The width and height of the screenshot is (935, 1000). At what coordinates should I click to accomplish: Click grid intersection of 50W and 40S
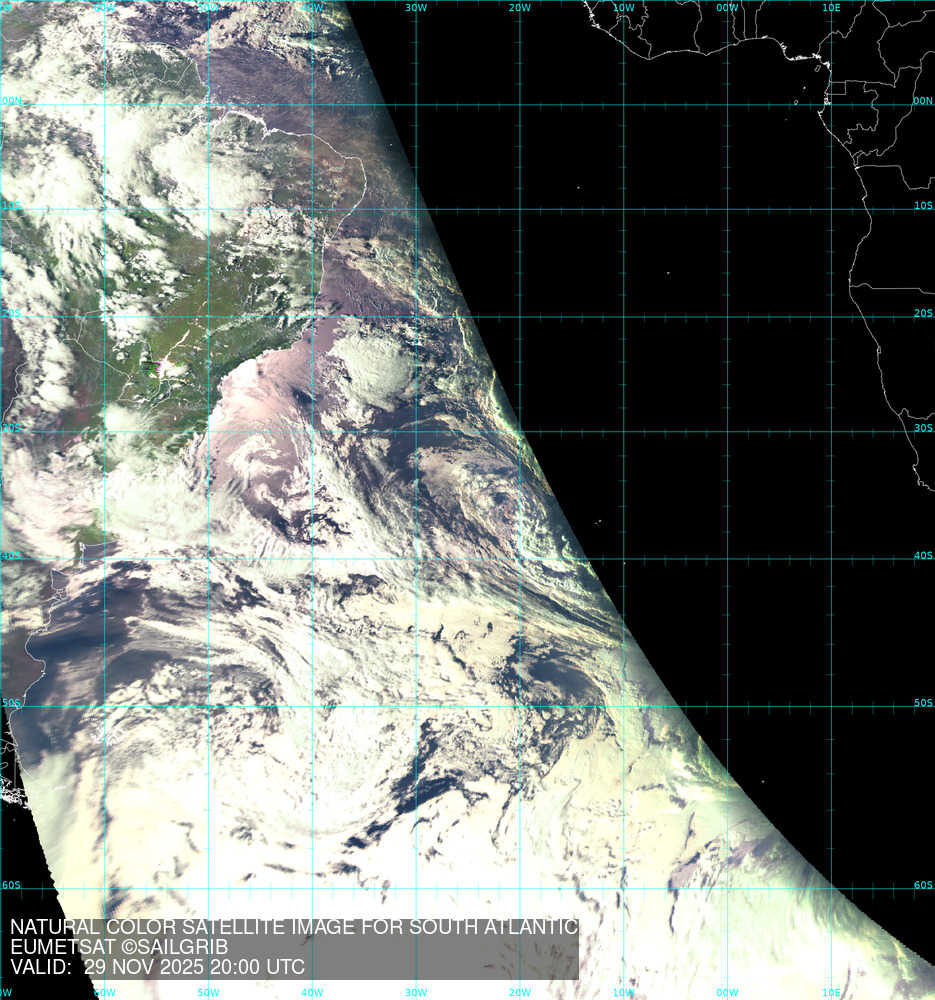(x=208, y=558)
